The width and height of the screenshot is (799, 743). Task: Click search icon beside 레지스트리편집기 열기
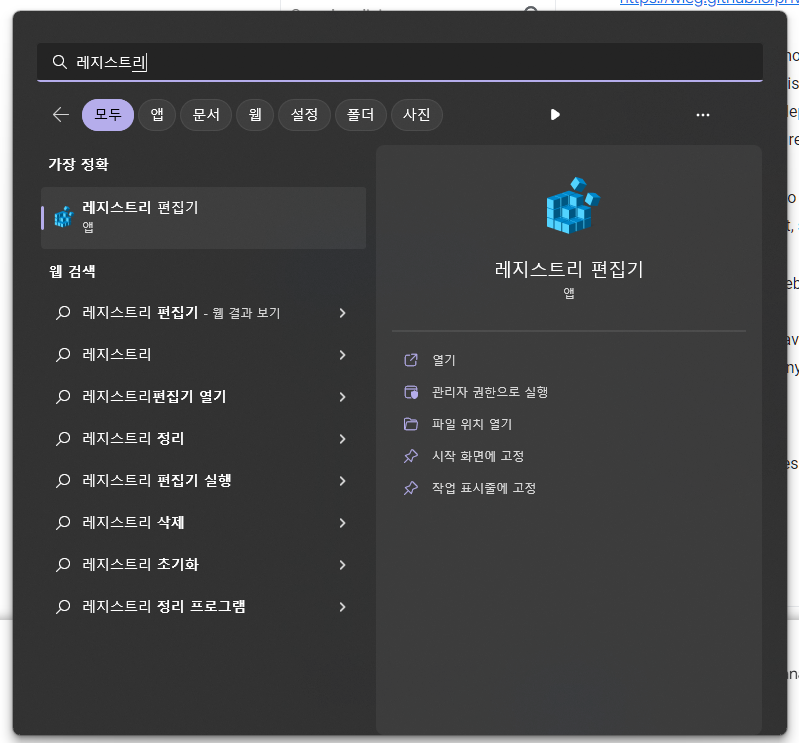[63, 396]
